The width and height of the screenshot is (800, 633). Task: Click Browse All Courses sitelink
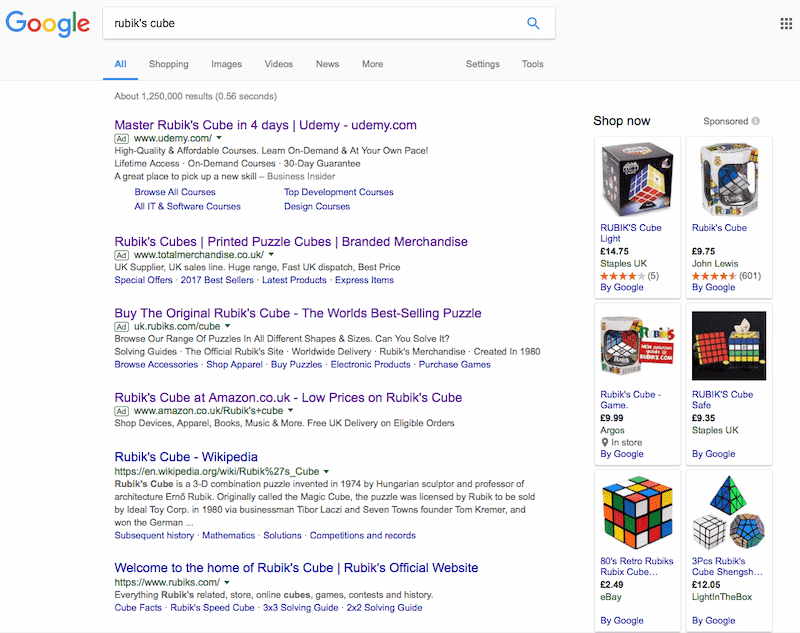(175, 192)
